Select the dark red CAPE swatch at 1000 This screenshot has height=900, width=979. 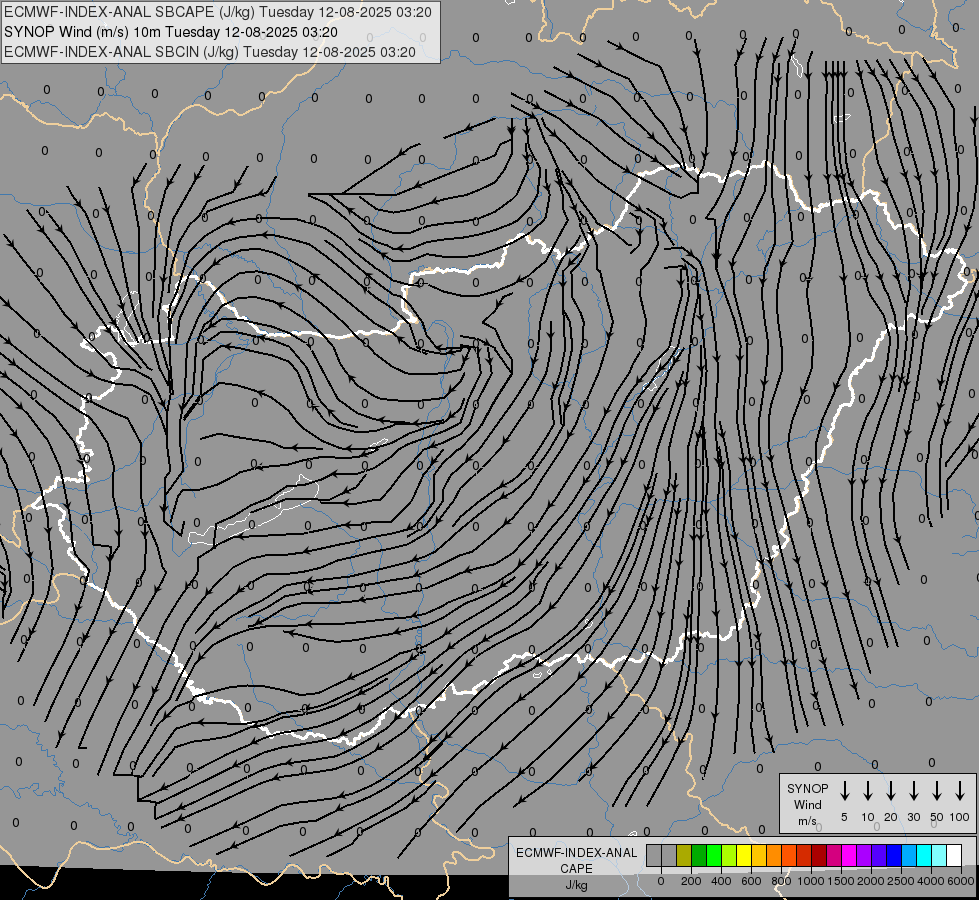pyautogui.click(x=820, y=855)
